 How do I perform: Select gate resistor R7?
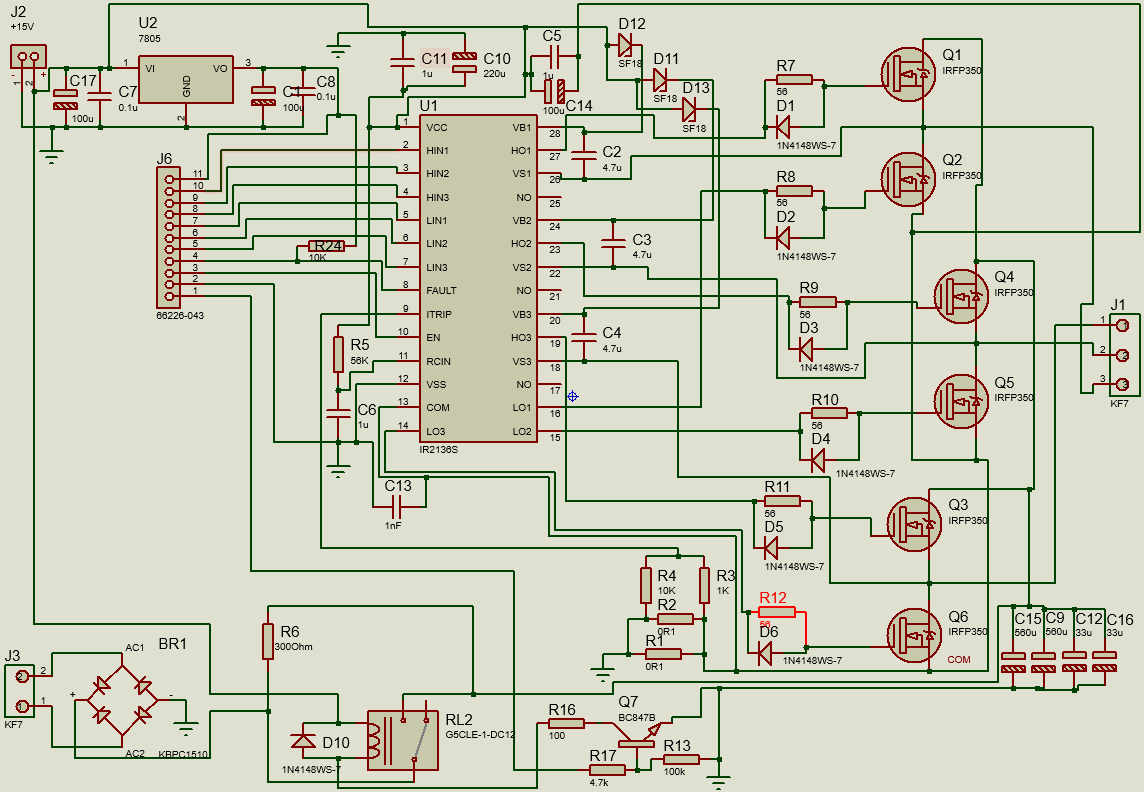[x=794, y=80]
